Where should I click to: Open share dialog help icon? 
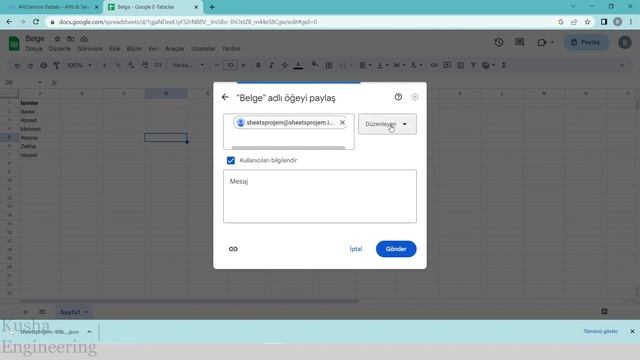(398, 97)
